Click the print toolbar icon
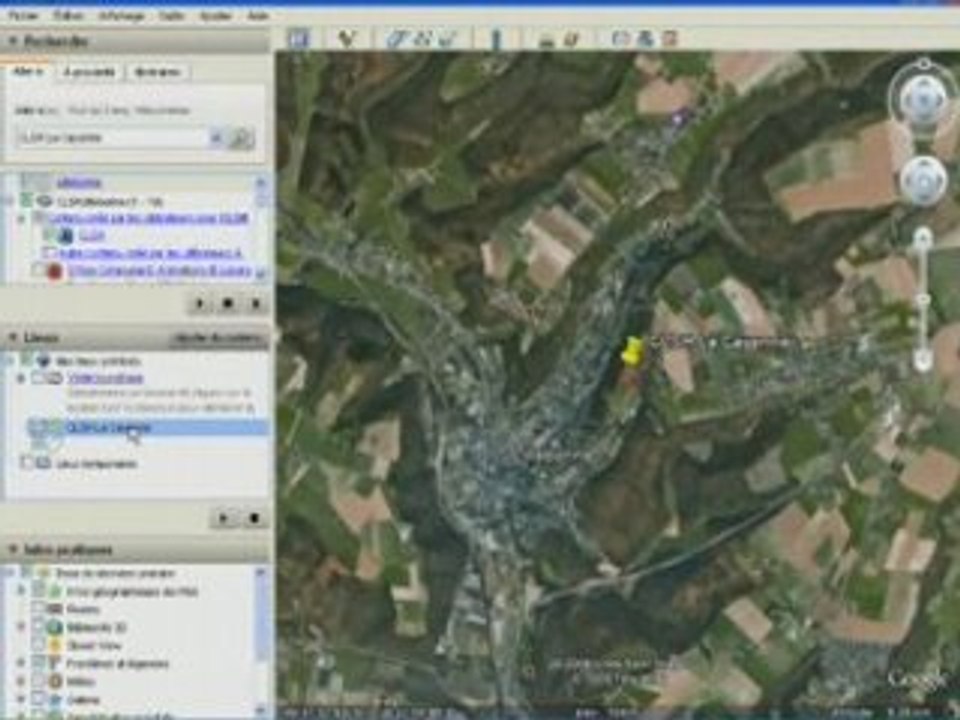The height and width of the screenshot is (720, 960). [645, 39]
